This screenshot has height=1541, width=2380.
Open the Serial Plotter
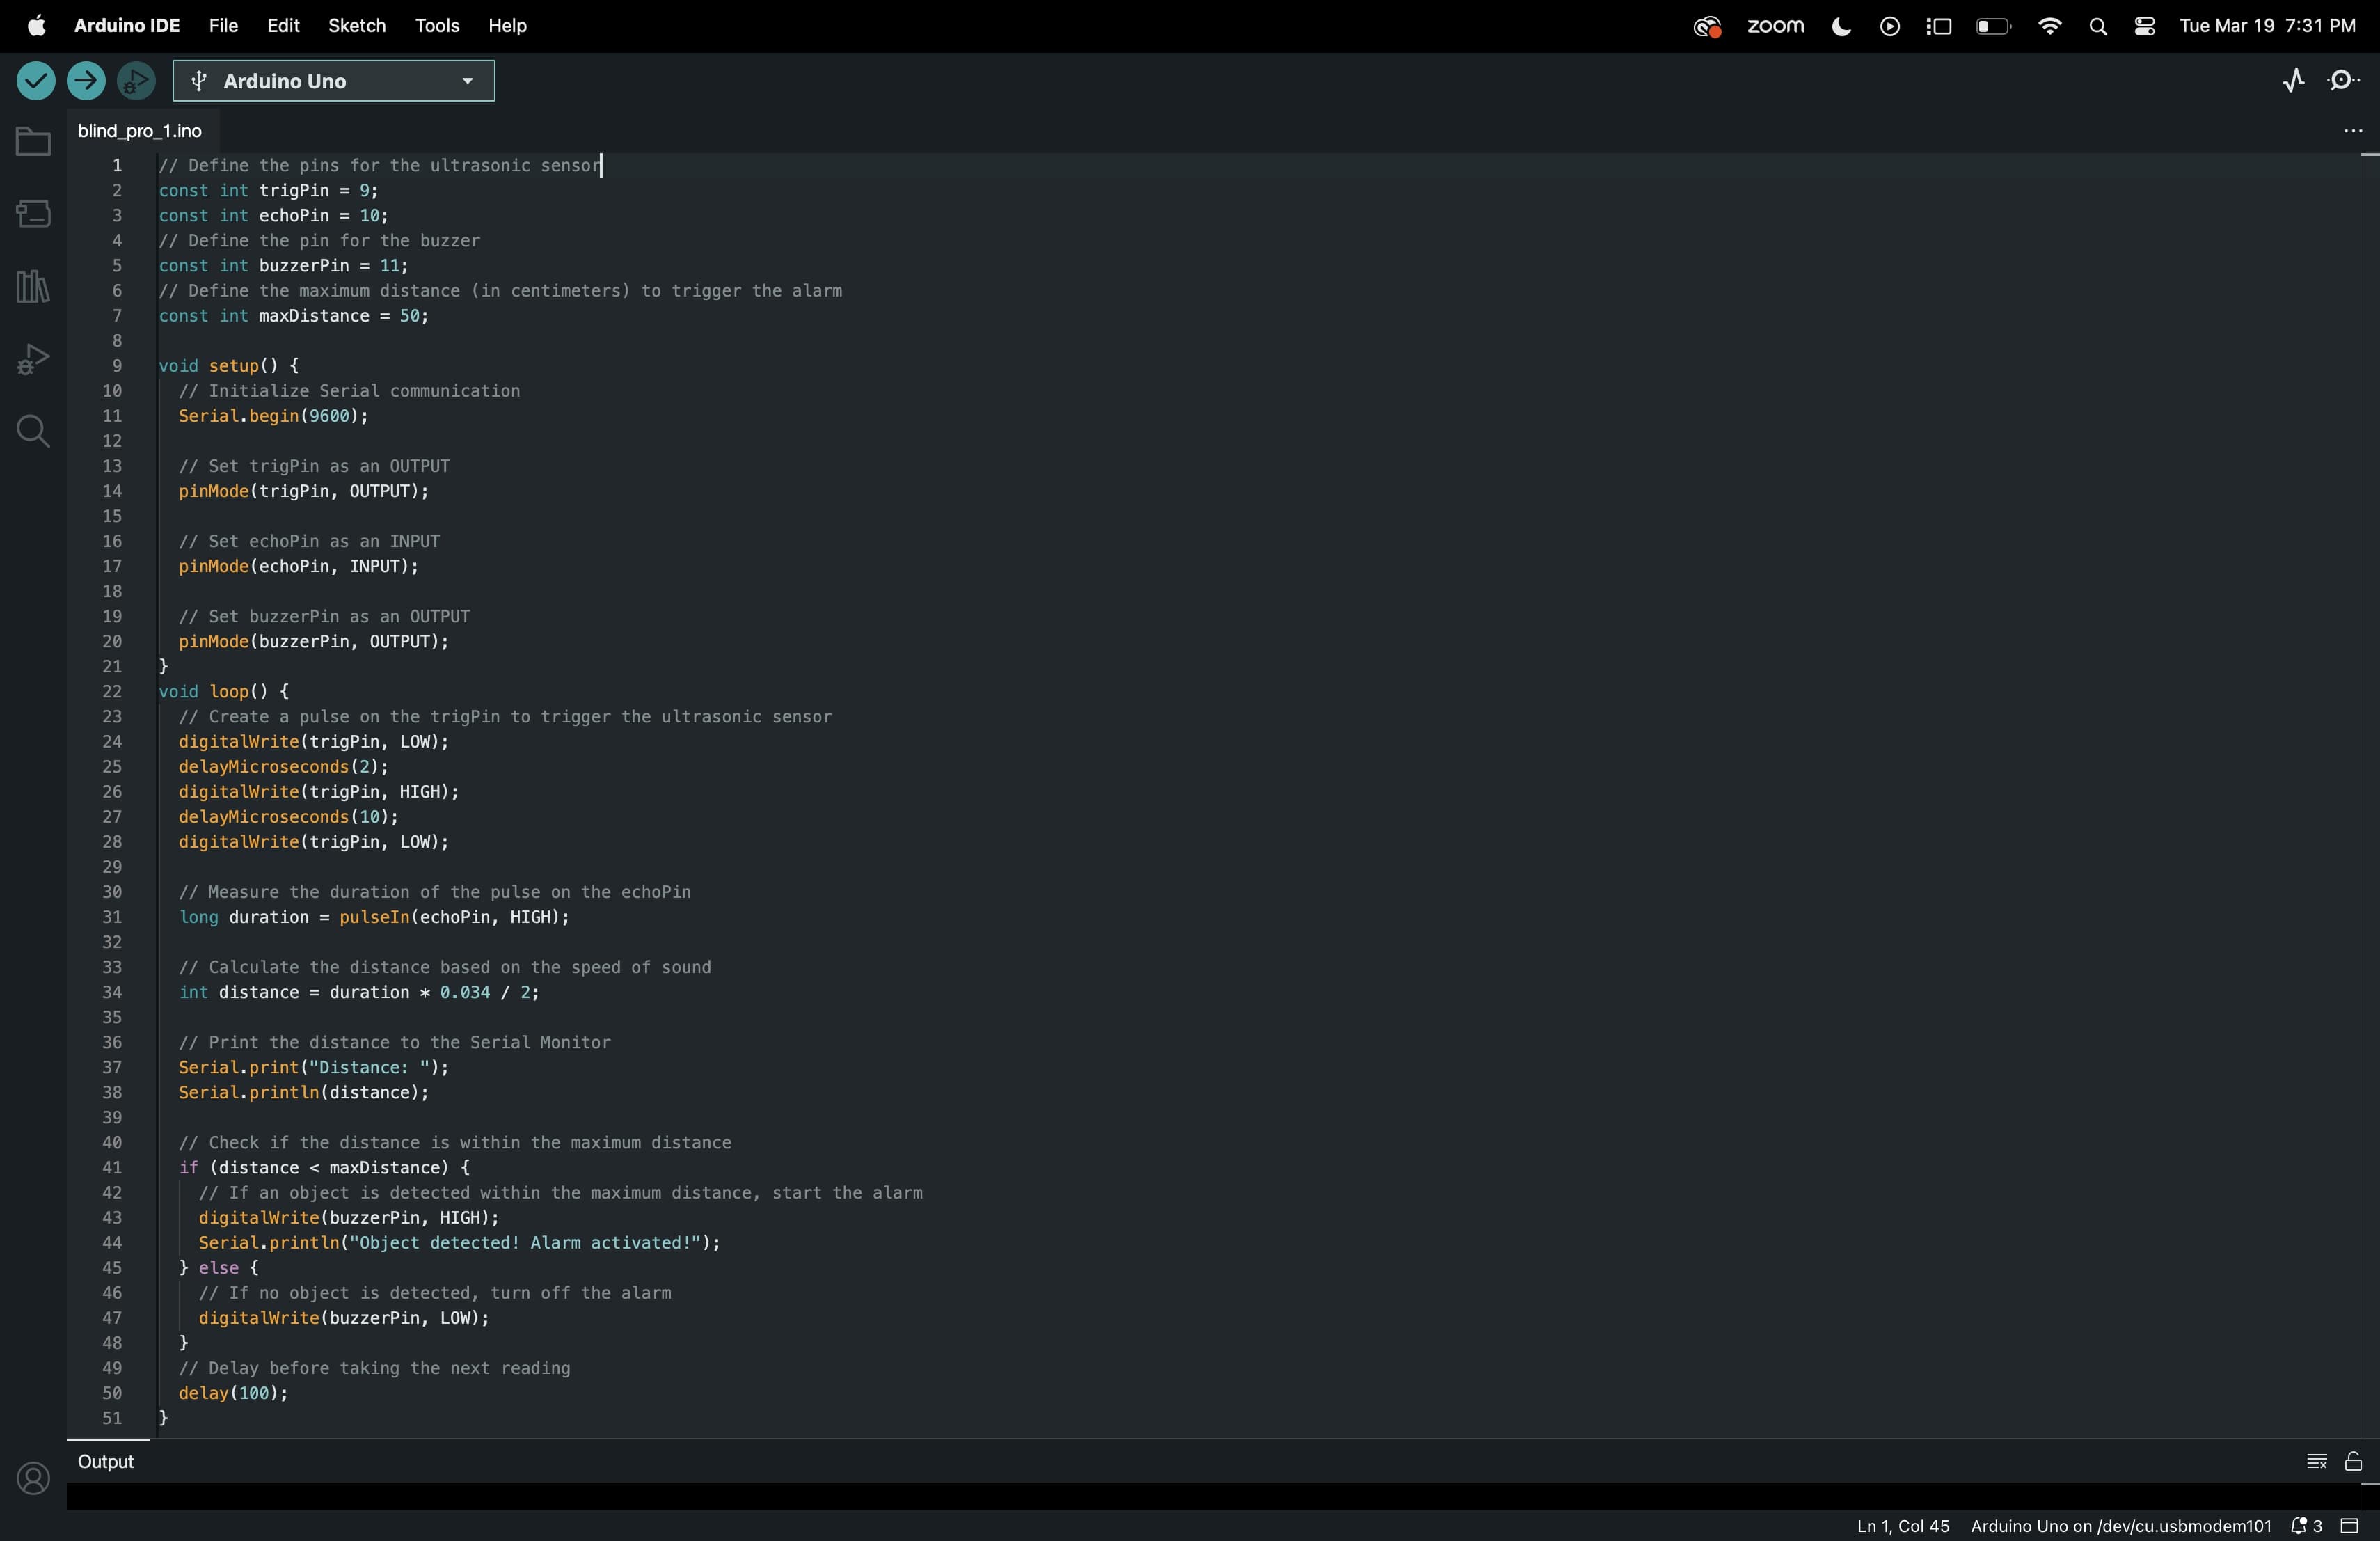2292,81
